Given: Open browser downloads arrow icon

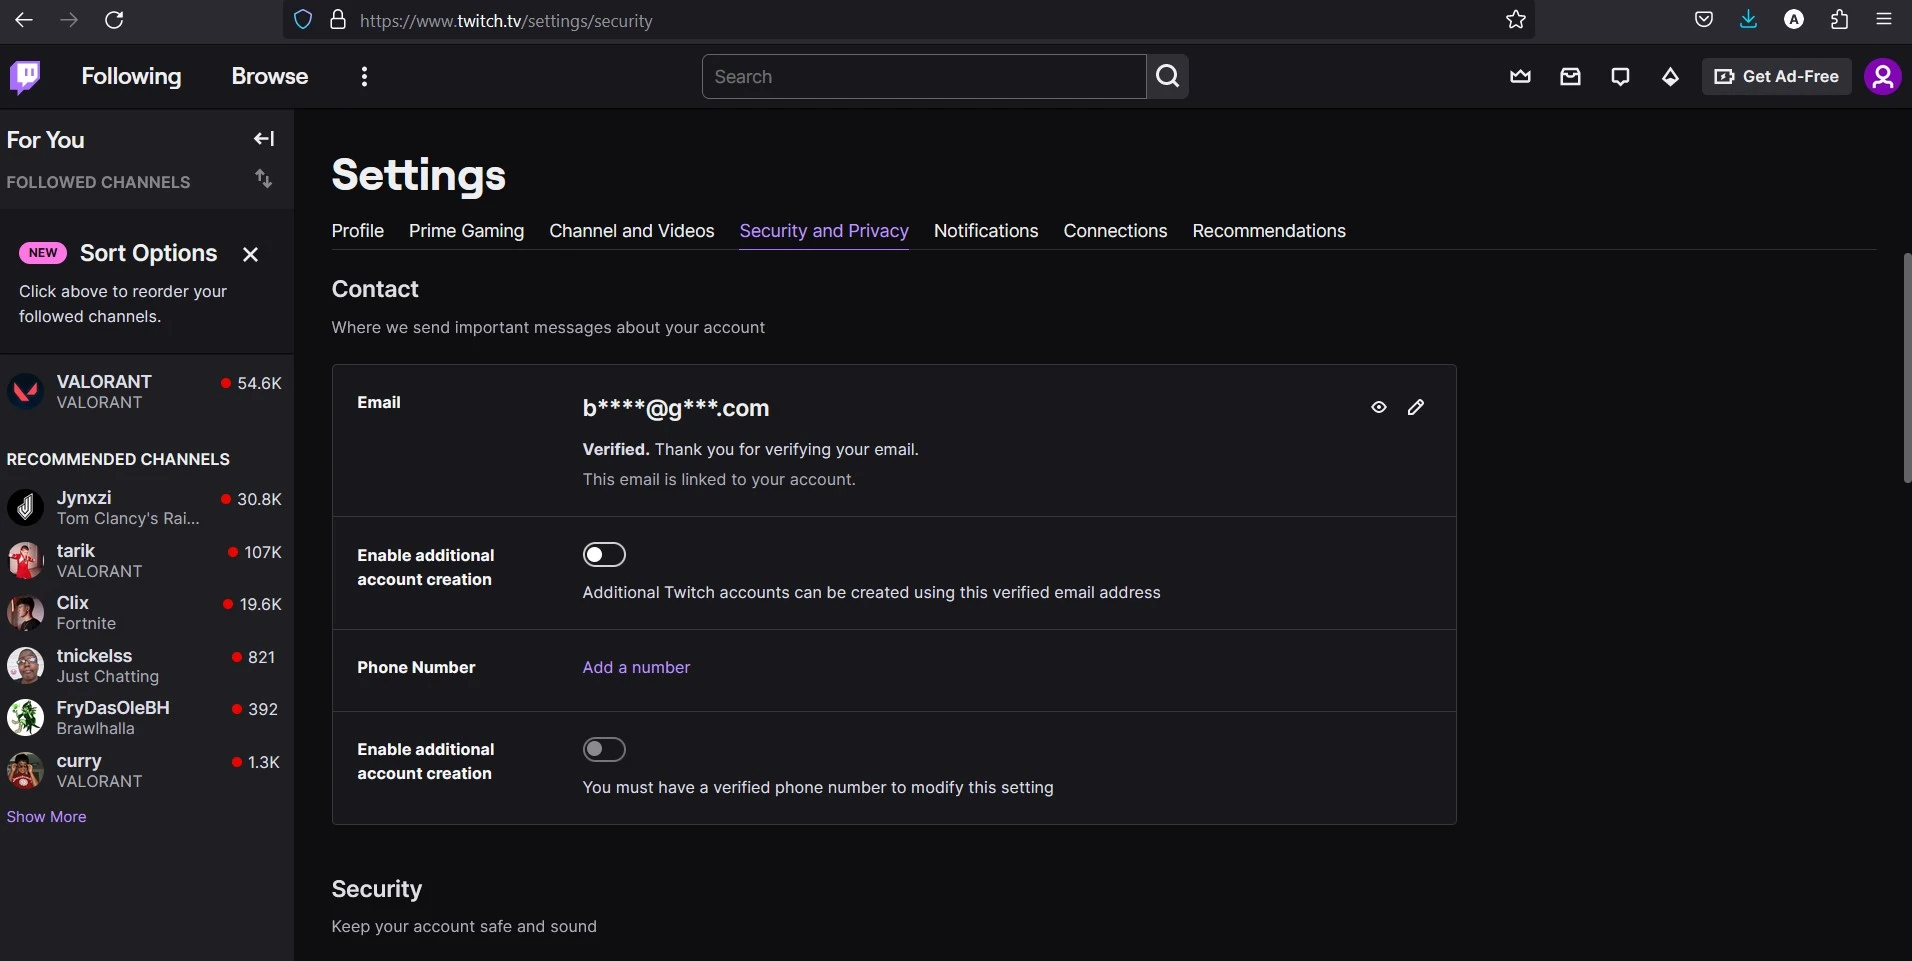Looking at the screenshot, I should [x=1749, y=20].
